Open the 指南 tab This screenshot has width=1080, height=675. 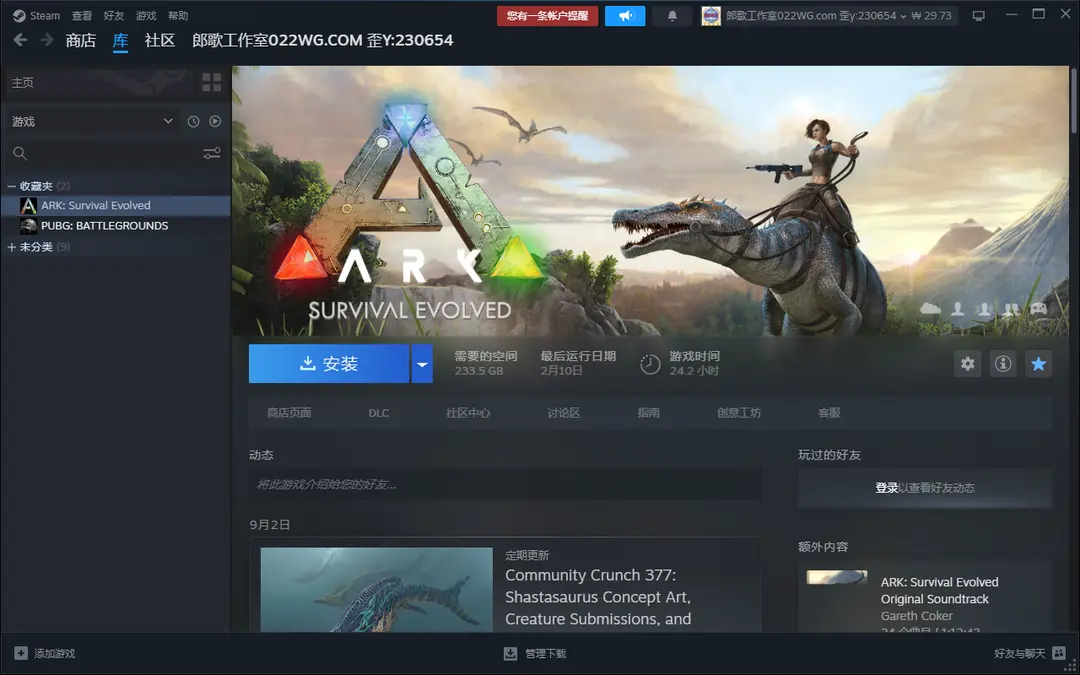[x=649, y=413]
